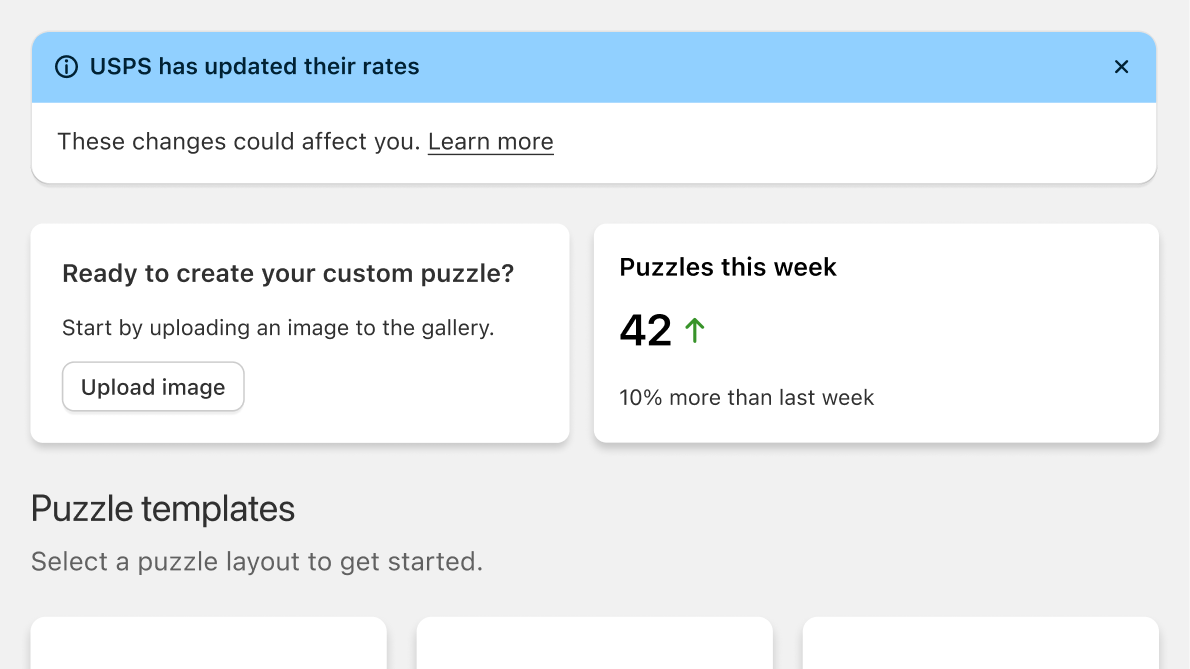Select the "Puzzles this week" heading
1190x669 pixels.
pos(727,267)
